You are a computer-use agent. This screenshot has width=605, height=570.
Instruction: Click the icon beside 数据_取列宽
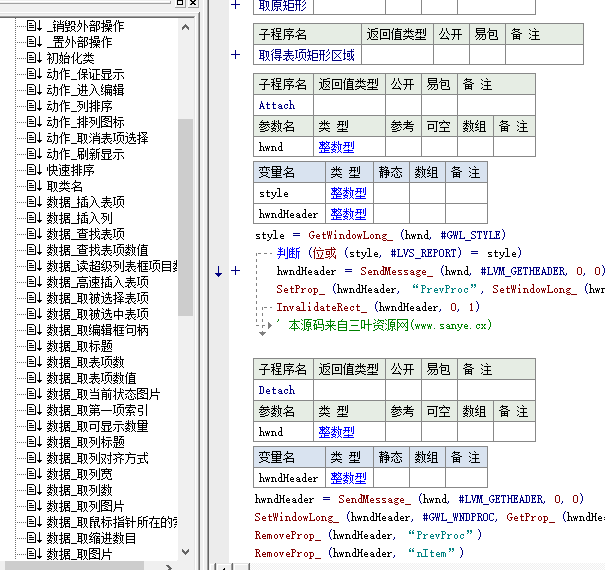pyautogui.click(x=33, y=474)
